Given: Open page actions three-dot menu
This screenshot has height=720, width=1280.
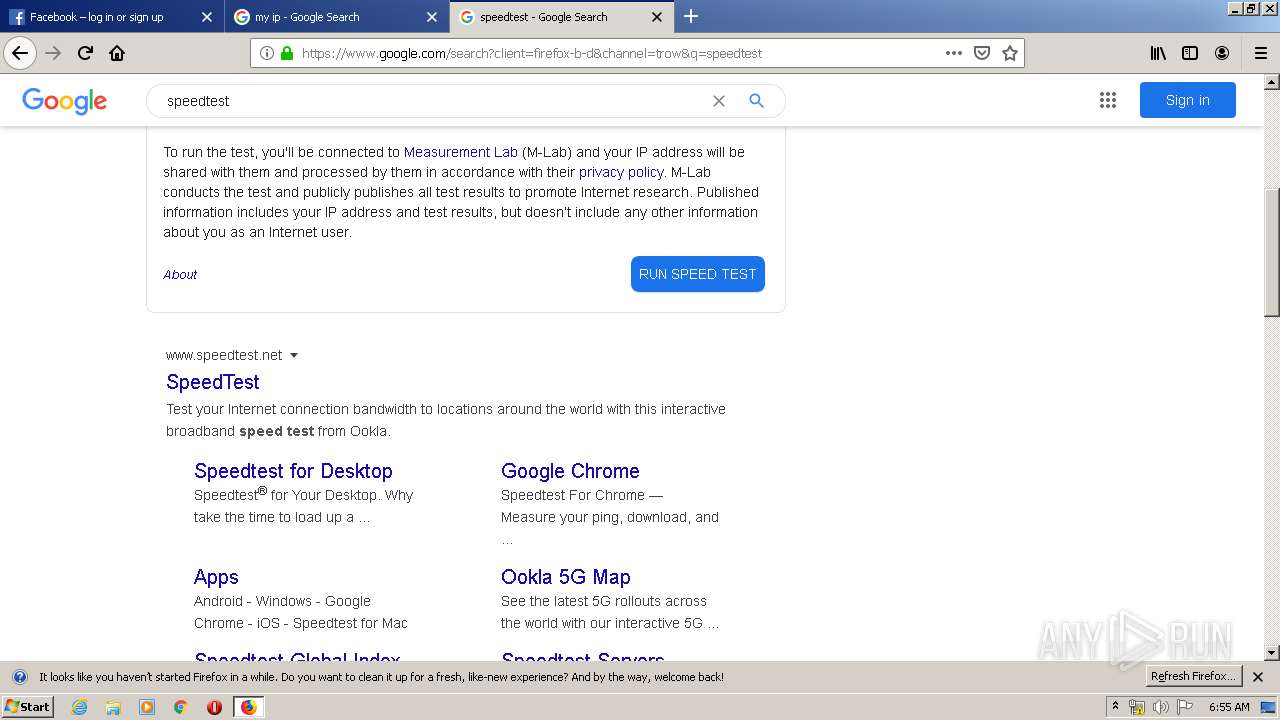Looking at the screenshot, I should [x=954, y=53].
